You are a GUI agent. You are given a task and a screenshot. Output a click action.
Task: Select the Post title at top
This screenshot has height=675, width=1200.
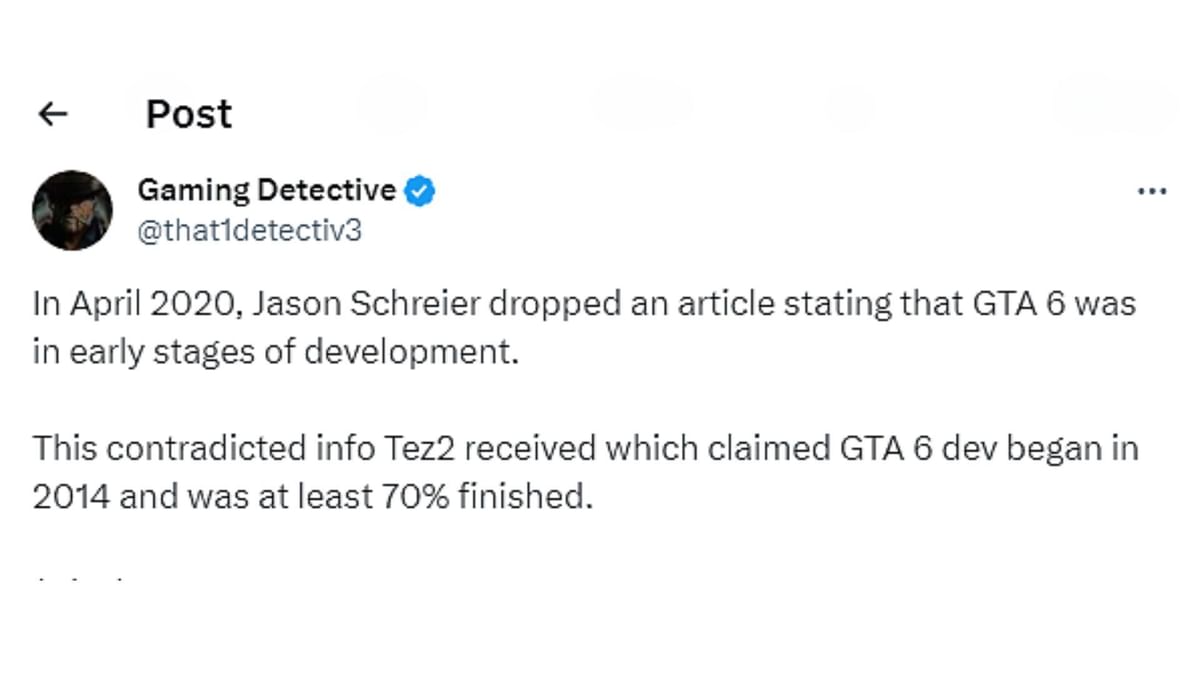coord(188,114)
